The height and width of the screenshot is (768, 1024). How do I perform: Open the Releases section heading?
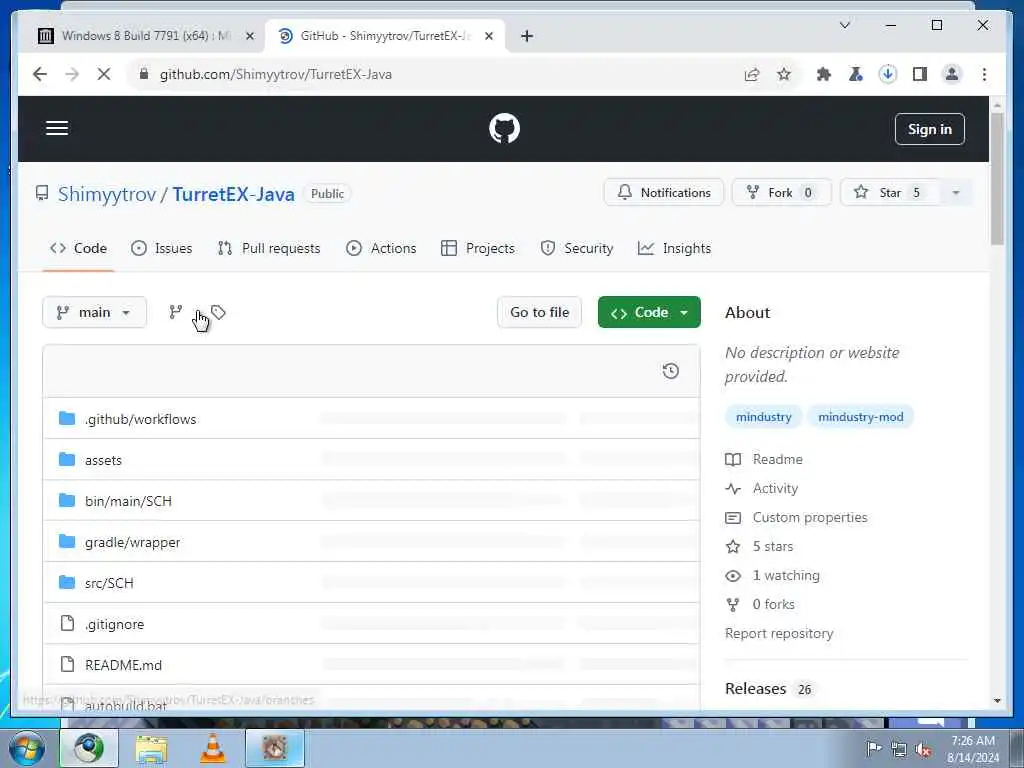click(755, 688)
